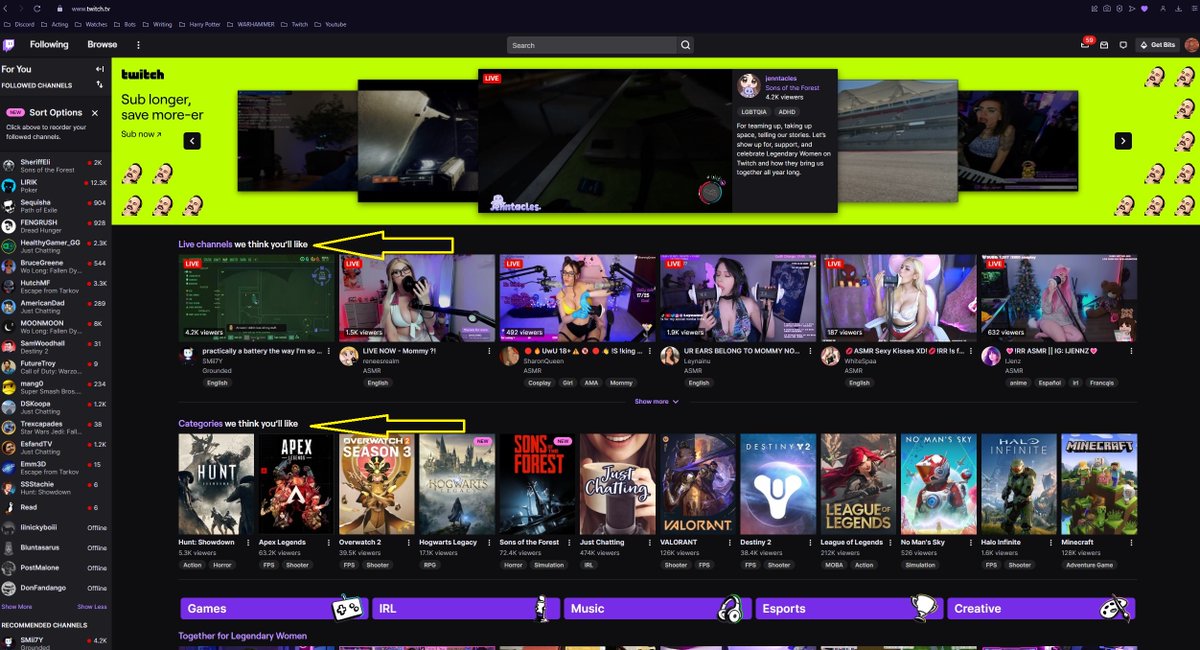Open the Games category button
This screenshot has width=1200, height=650.
click(274, 608)
